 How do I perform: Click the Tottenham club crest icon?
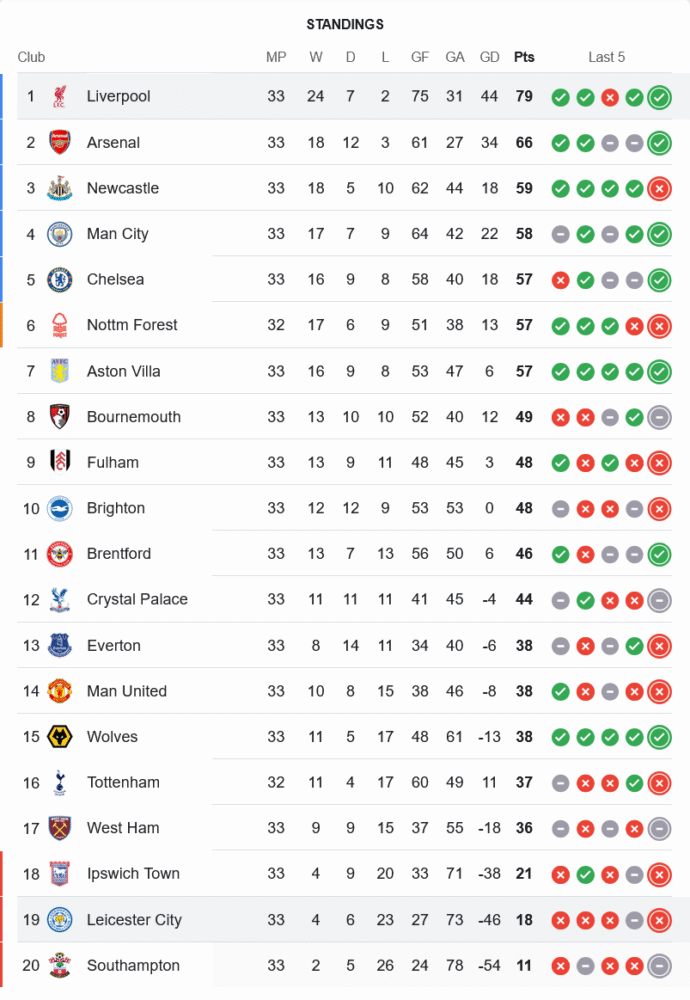coord(60,783)
